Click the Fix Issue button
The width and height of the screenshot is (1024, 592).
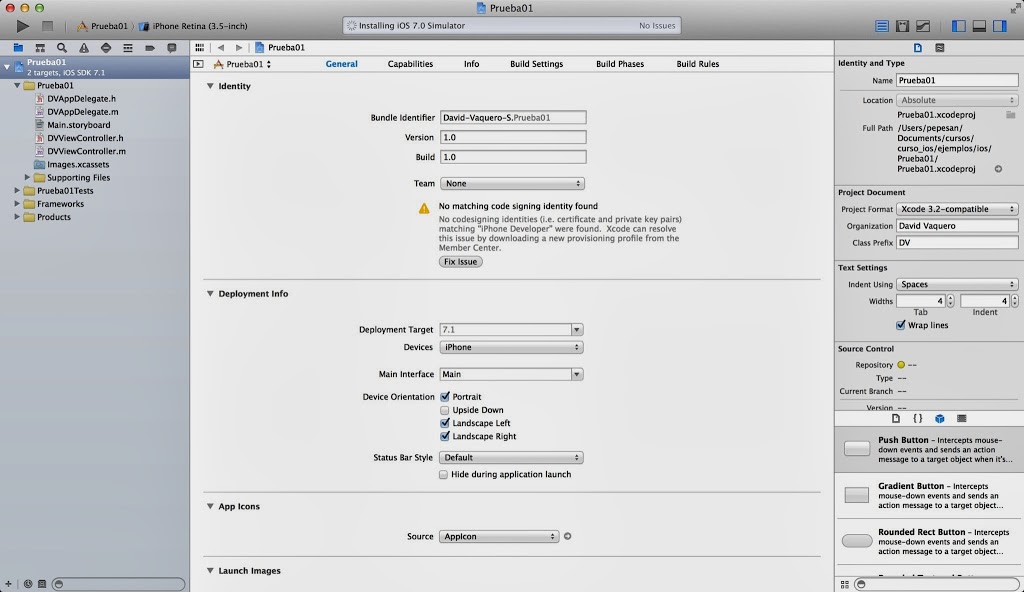coord(460,262)
